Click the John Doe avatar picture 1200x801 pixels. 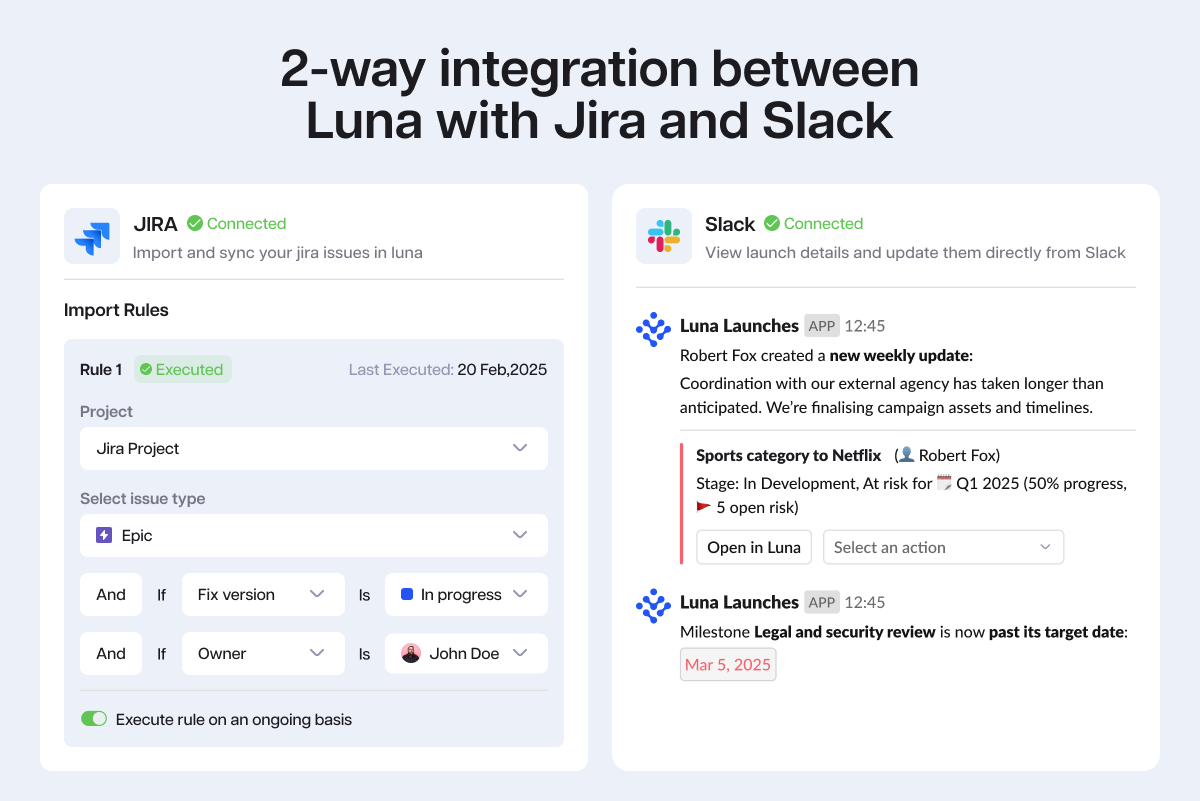click(411, 653)
